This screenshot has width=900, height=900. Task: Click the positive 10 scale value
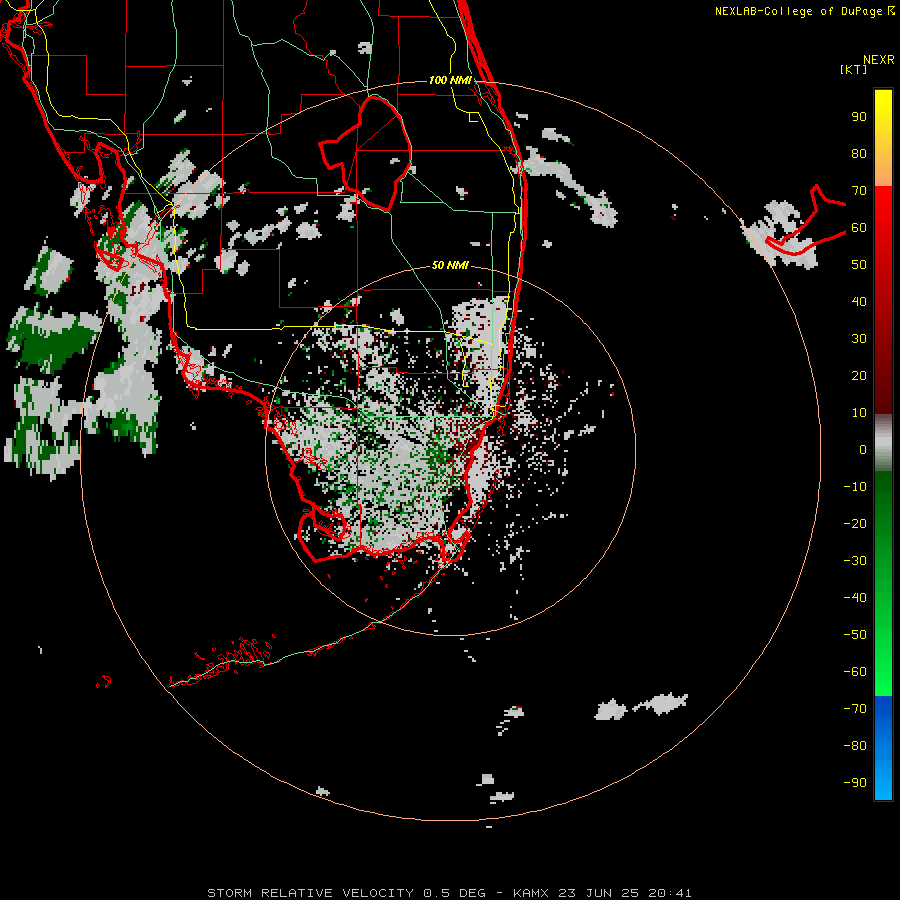(x=859, y=413)
